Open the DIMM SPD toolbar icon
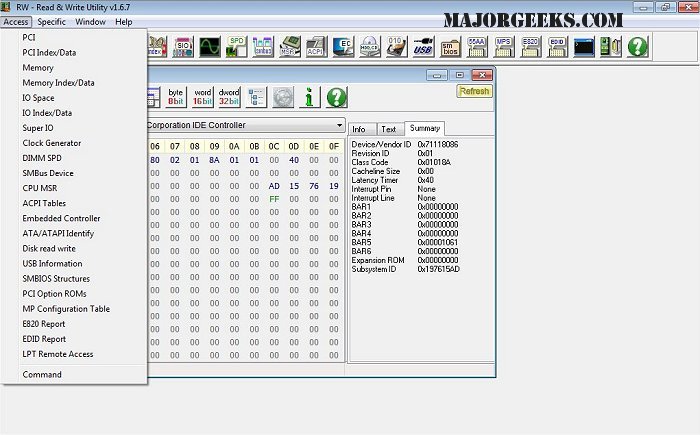The image size is (700, 435). (x=237, y=46)
